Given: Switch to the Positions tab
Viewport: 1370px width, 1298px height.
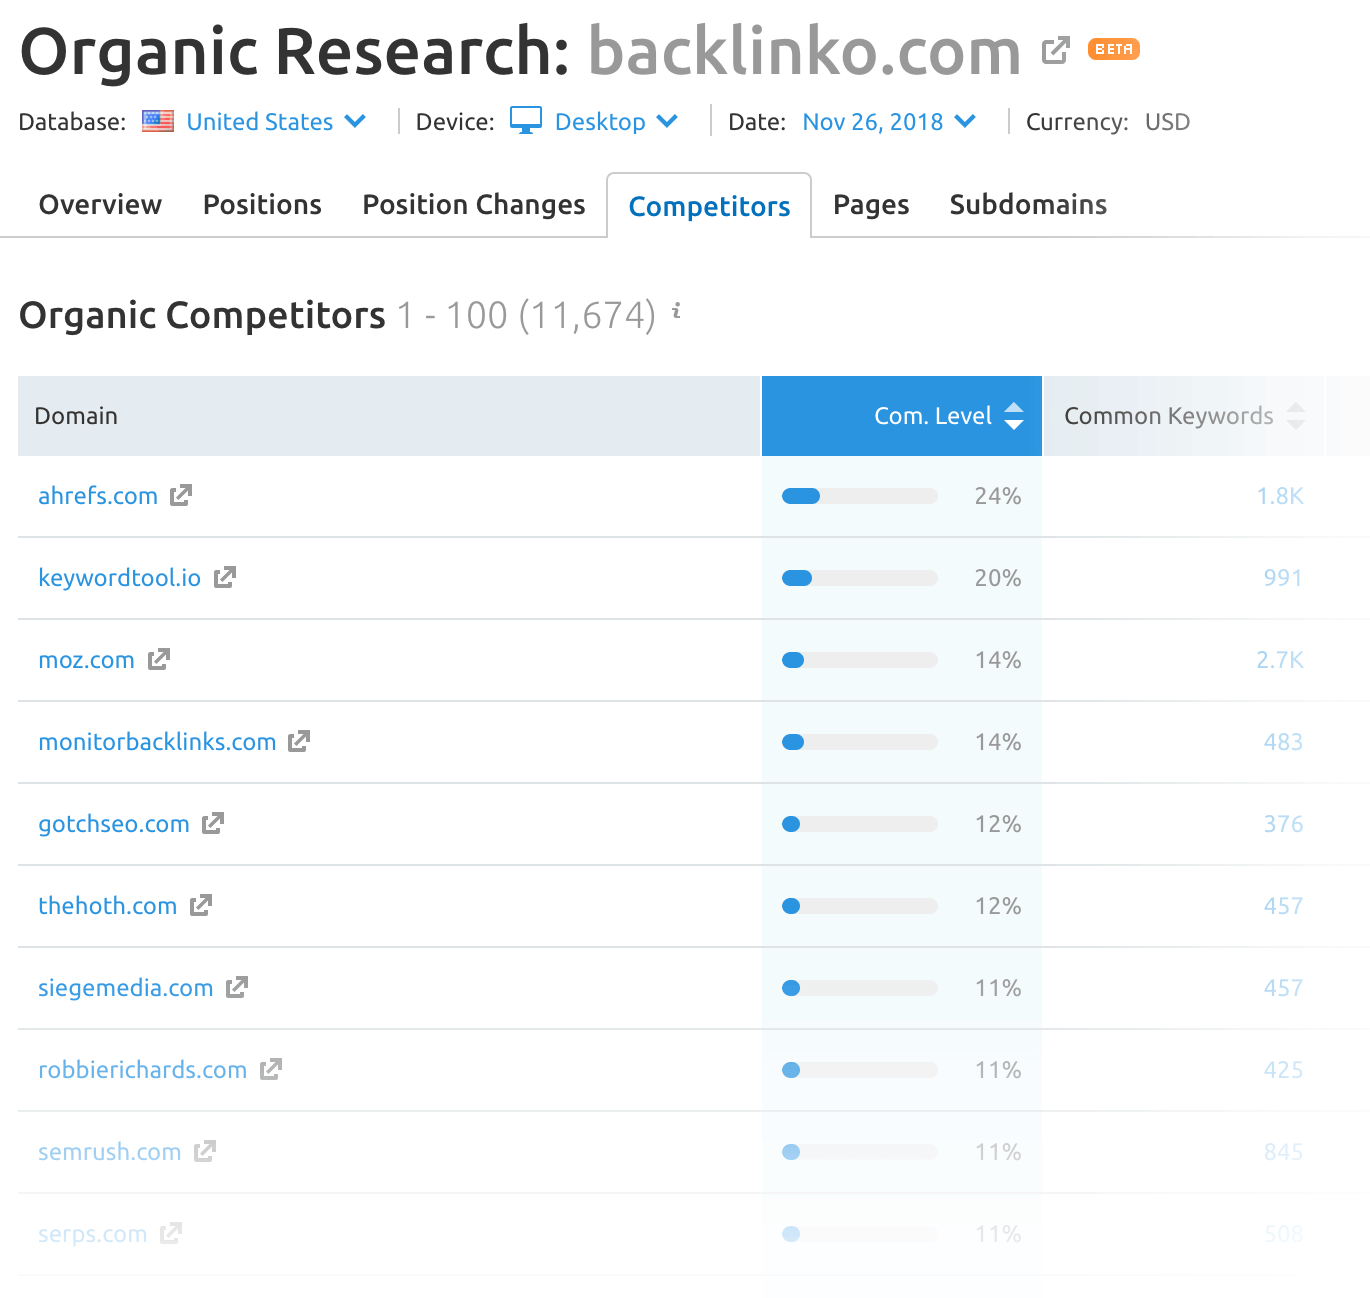Looking at the screenshot, I should point(262,204).
